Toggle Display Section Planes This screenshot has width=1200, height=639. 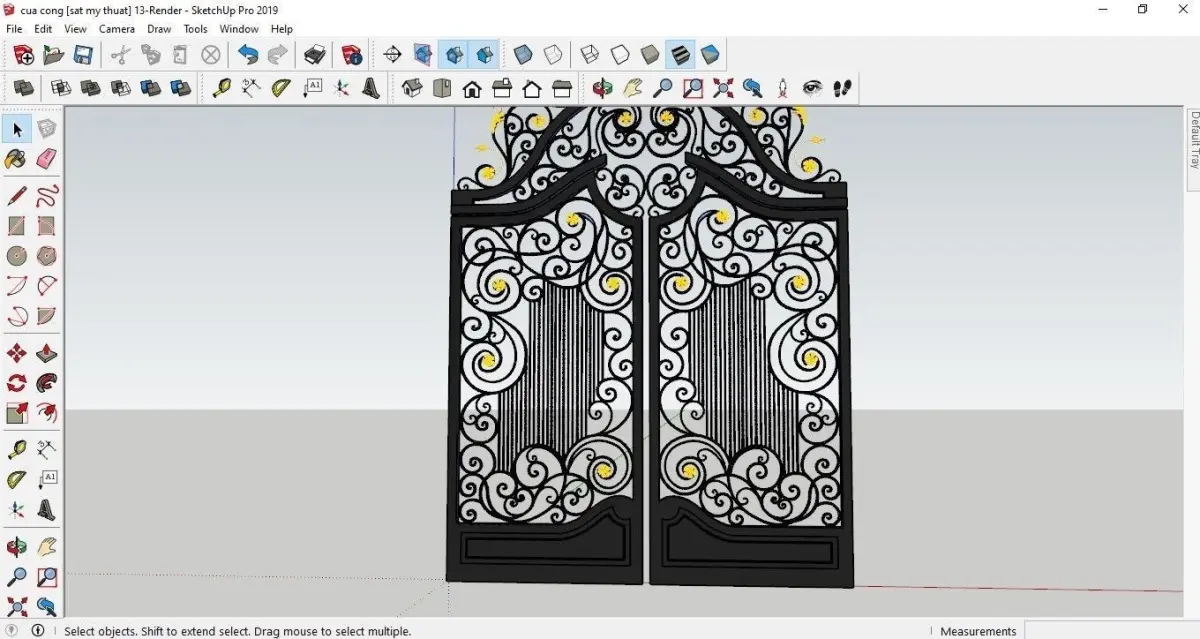(x=423, y=55)
